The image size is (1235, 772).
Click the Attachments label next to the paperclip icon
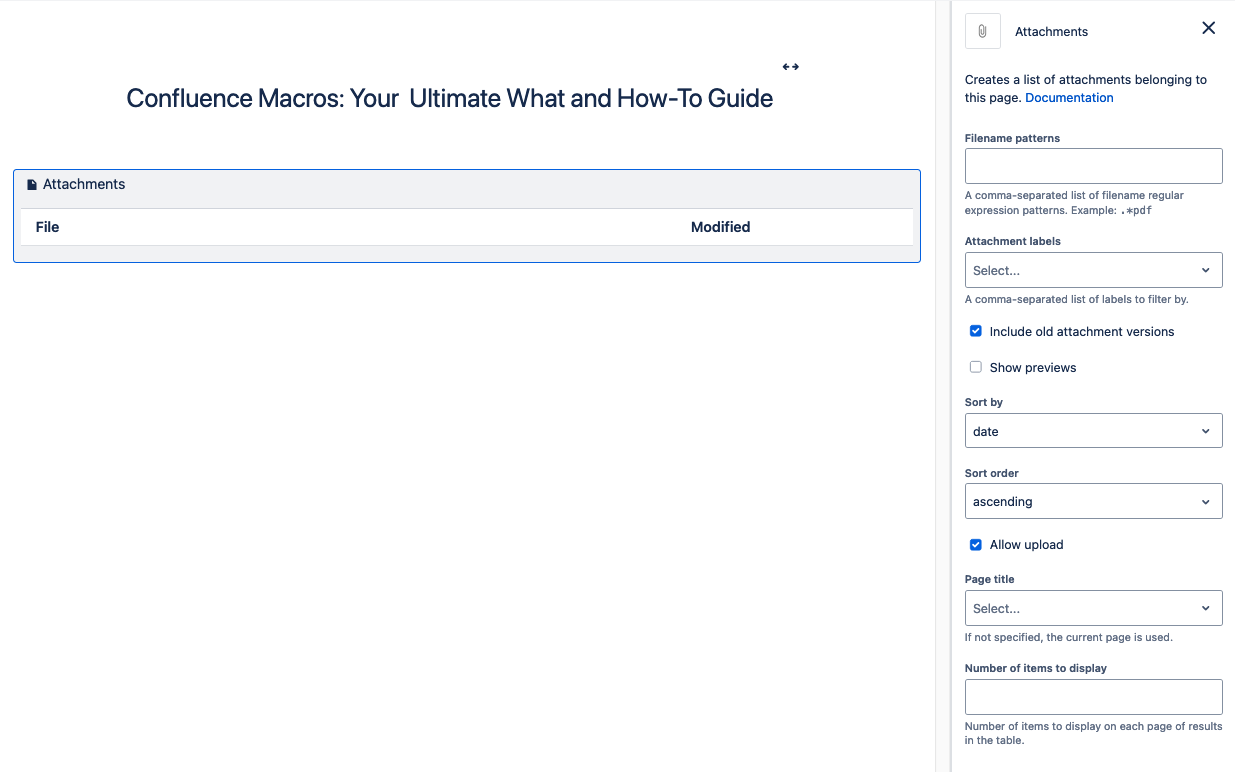(1051, 31)
